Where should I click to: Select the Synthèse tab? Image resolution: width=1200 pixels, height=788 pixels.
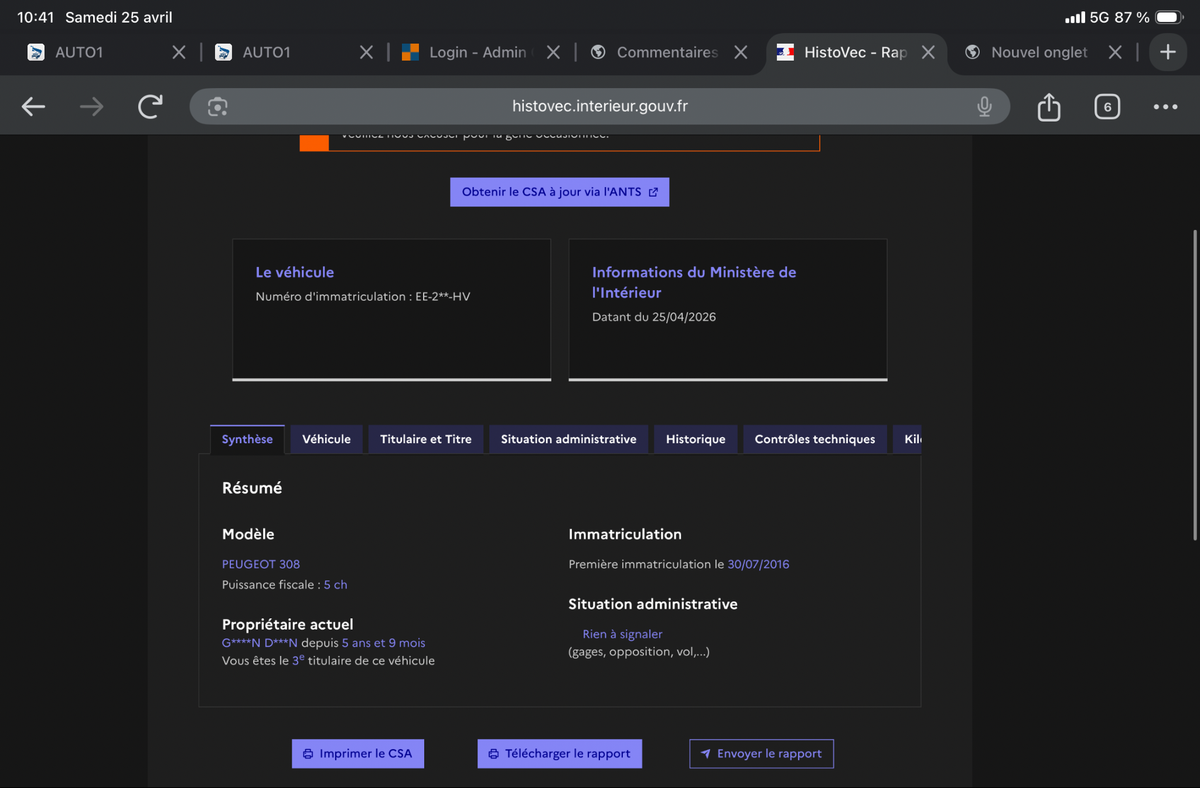(247, 439)
